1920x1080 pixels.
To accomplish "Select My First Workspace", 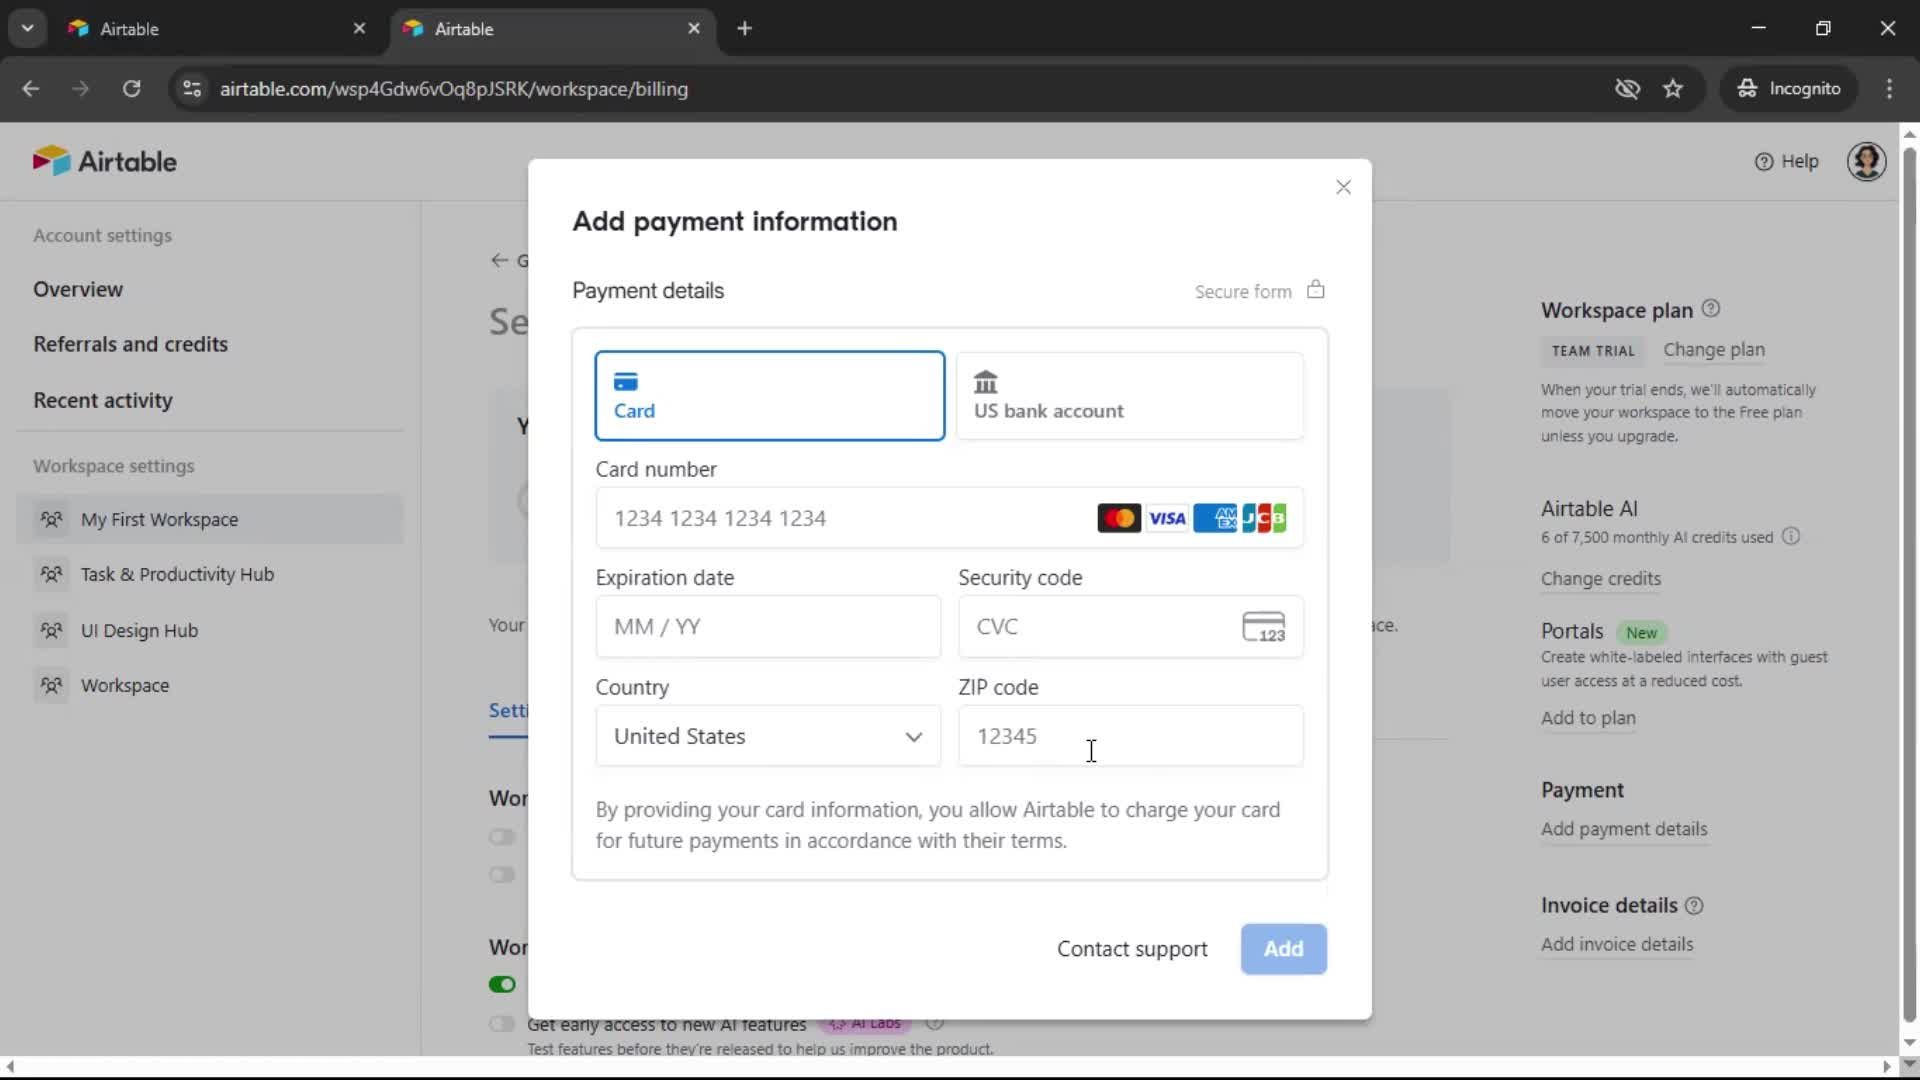I will pos(210,519).
